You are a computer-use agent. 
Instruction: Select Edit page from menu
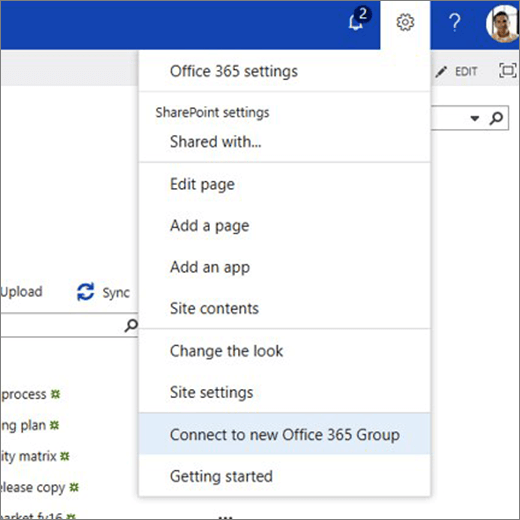point(285,184)
